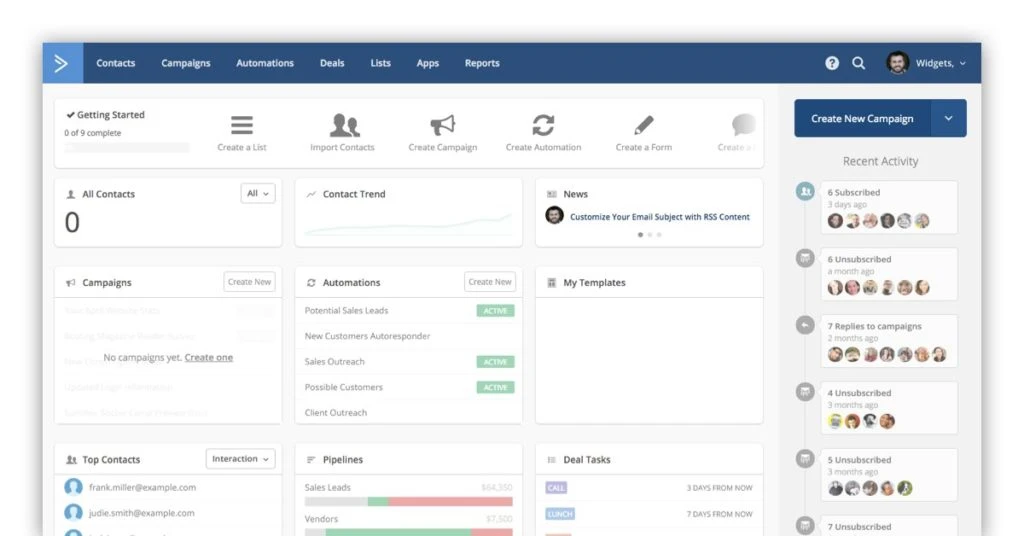Click the CALL deal task tag

(x=556, y=488)
